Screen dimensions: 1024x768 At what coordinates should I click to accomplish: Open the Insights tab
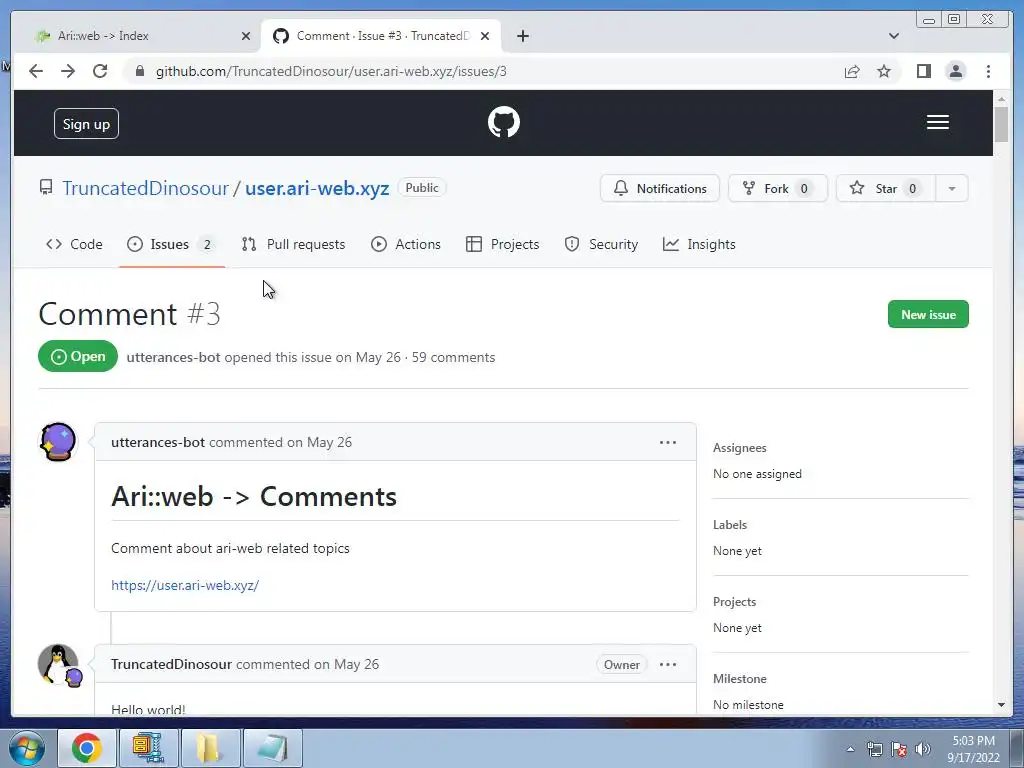coord(699,244)
